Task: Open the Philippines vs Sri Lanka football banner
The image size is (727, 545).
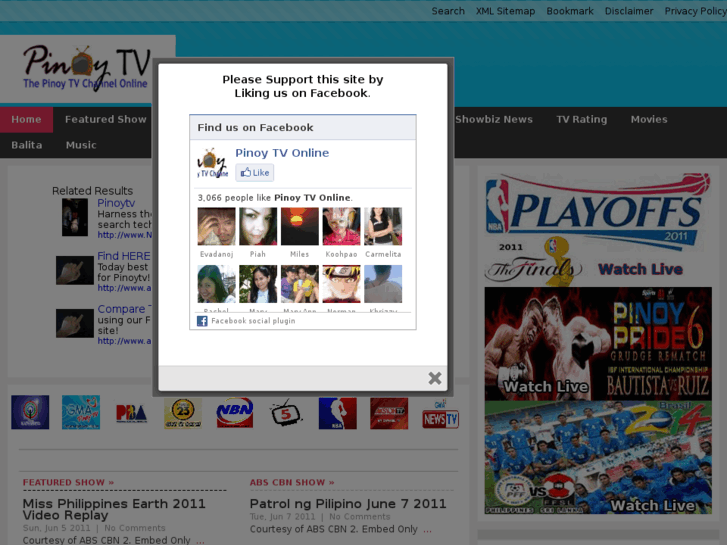Action: pyautogui.click(x=598, y=457)
